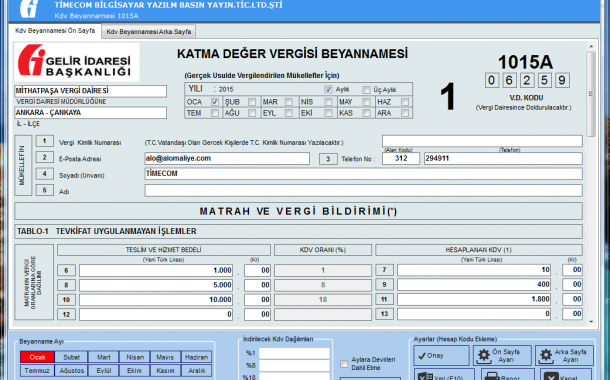Check the EYL month checkbox
The height and width of the screenshot is (380, 610).
tap(289, 113)
